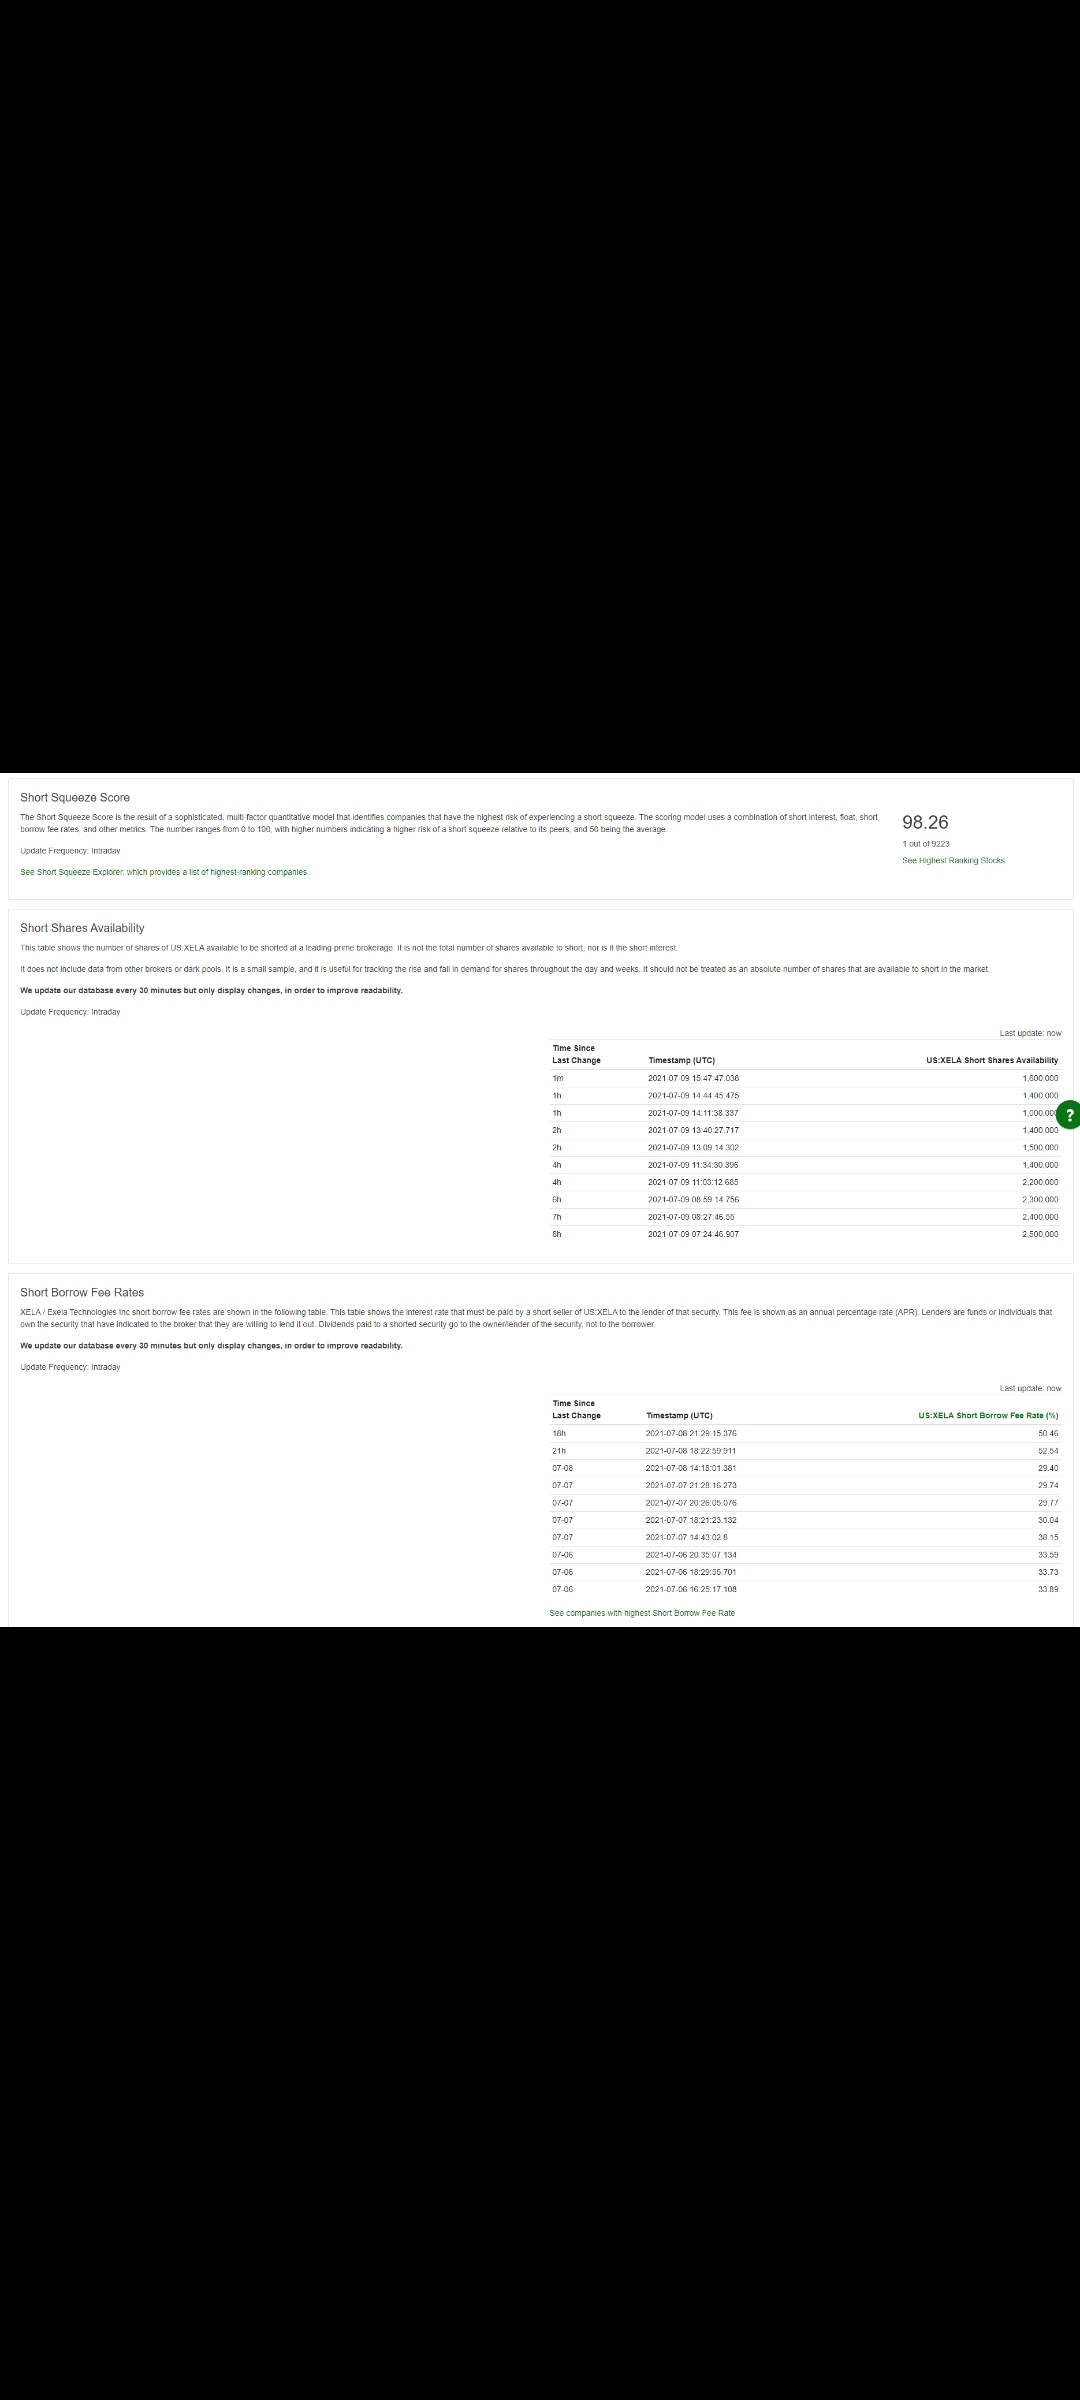
Task: Click the '2,400,000' shares availability value
Action: pos(1040,1217)
